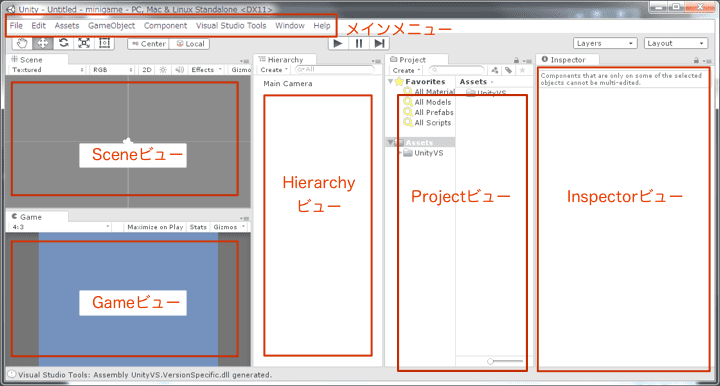Screen dimensions: 720x386
Task: Open Inspector panel options menu icon
Action: click(707, 61)
